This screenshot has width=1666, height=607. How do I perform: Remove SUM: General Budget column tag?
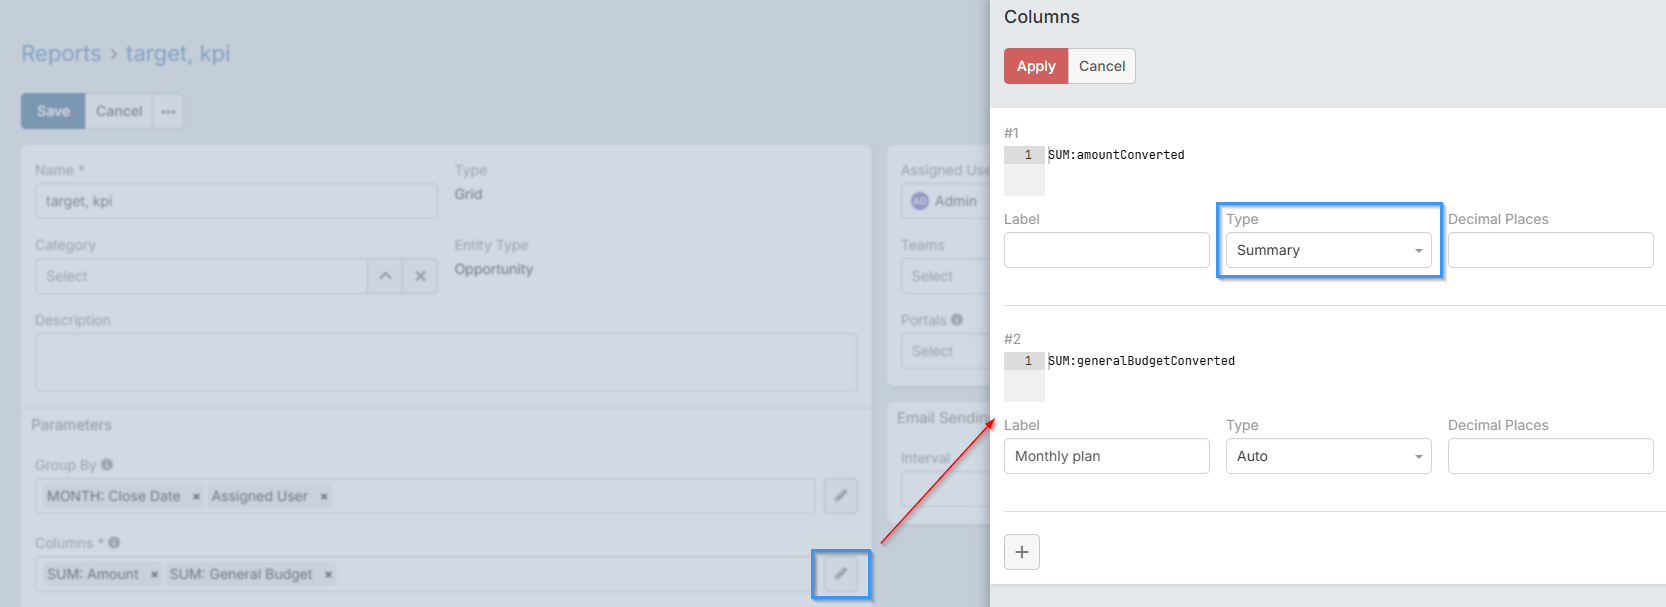click(x=328, y=575)
